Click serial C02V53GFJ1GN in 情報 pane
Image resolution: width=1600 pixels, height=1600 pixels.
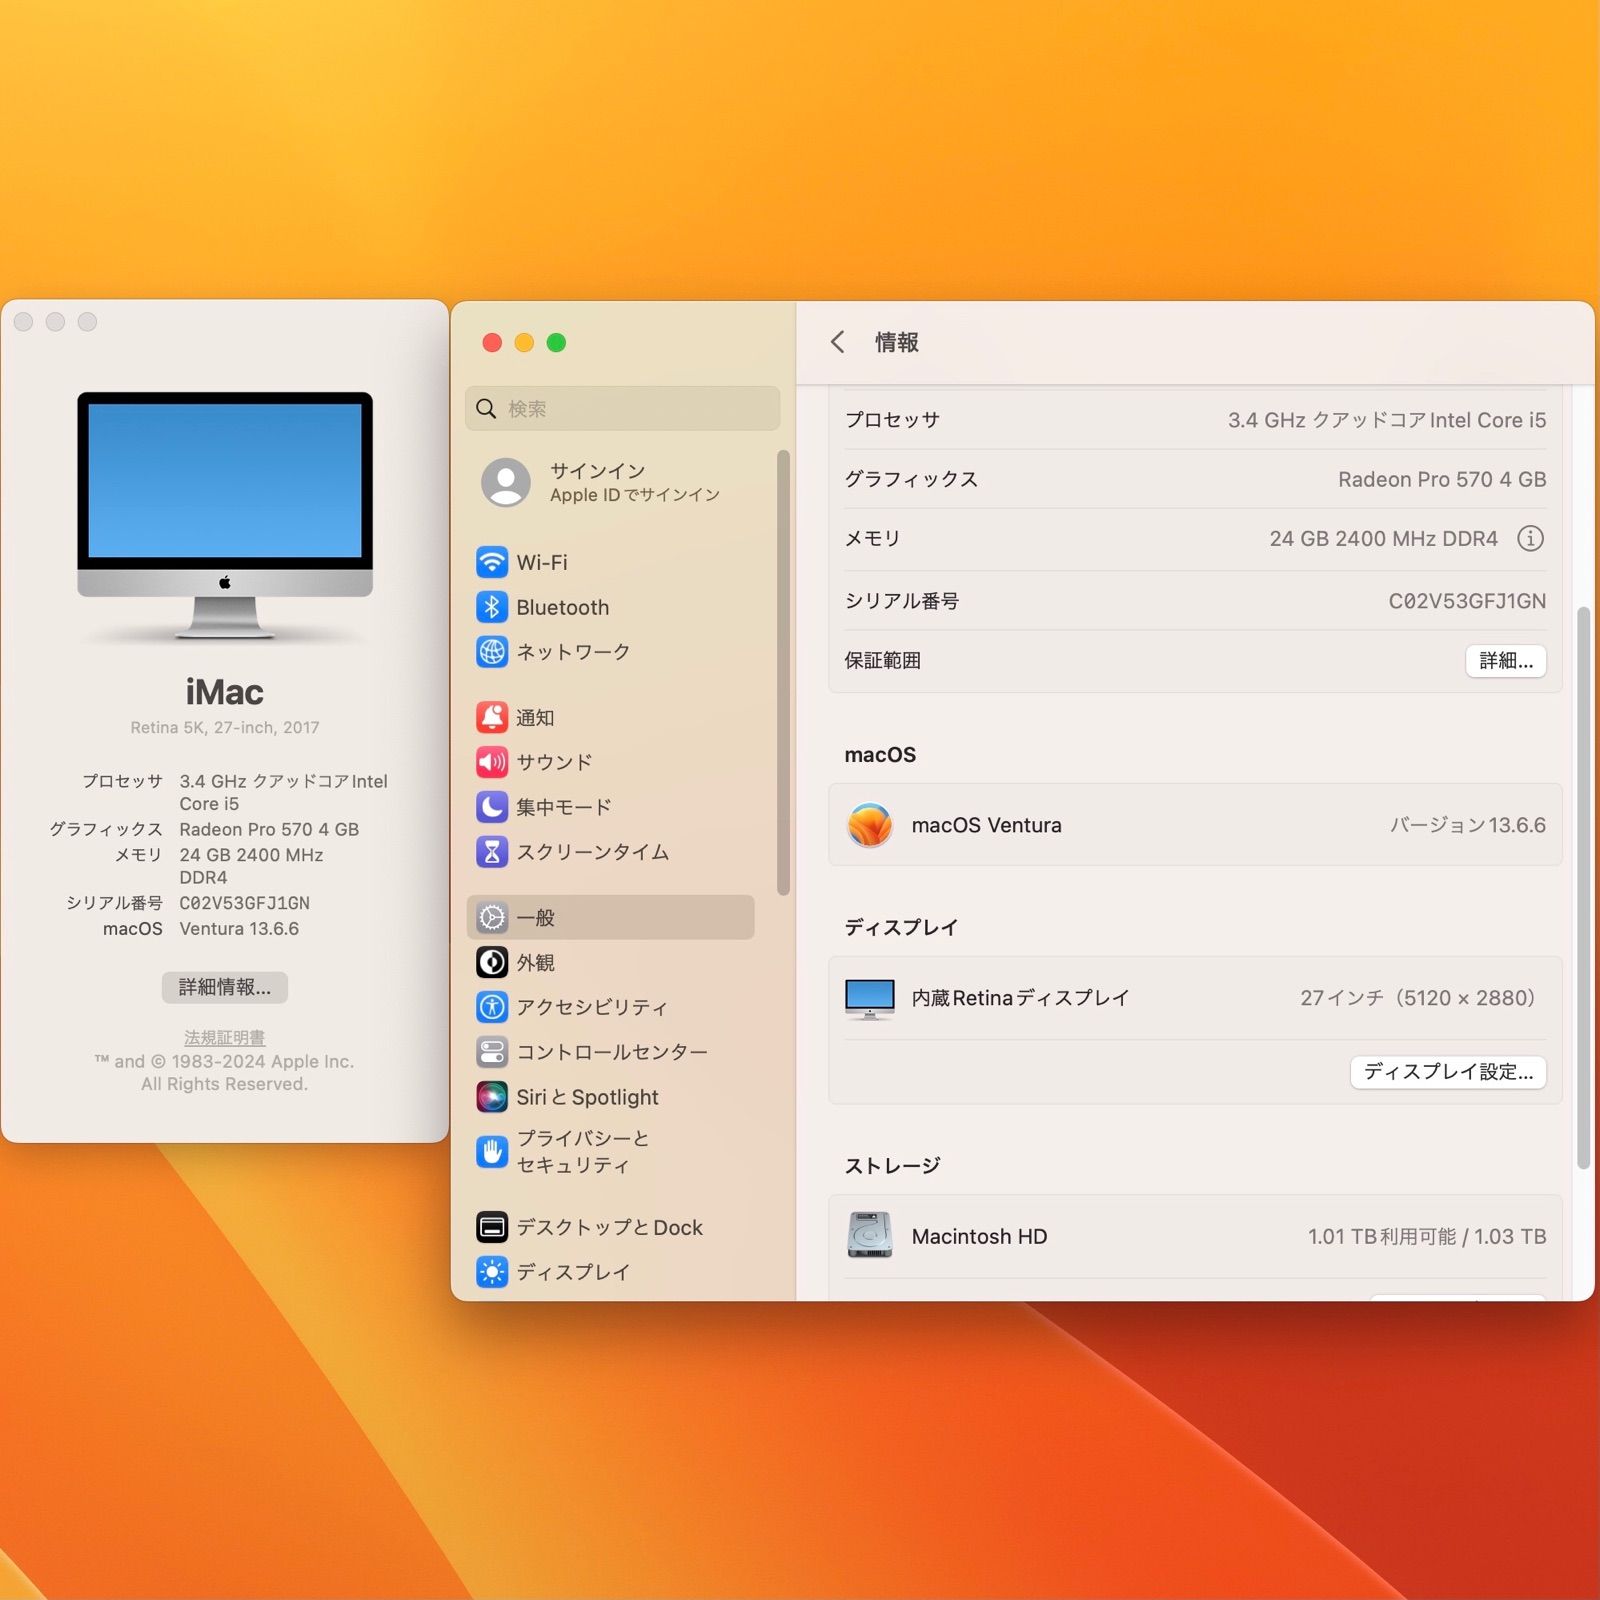(x=1467, y=601)
